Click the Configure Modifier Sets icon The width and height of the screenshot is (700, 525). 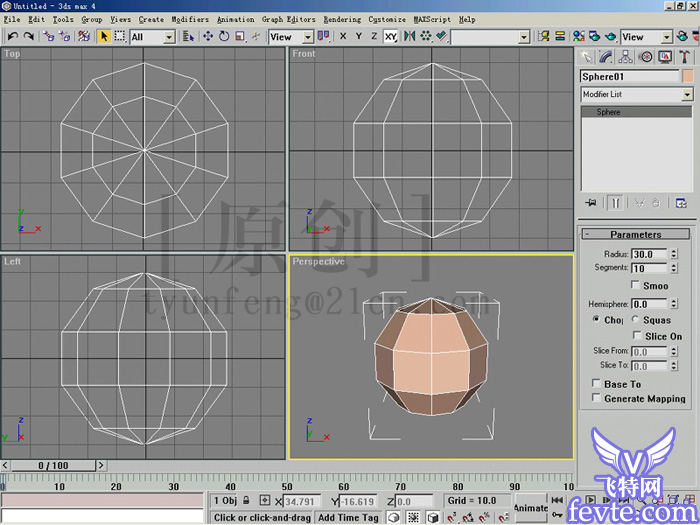tap(681, 203)
